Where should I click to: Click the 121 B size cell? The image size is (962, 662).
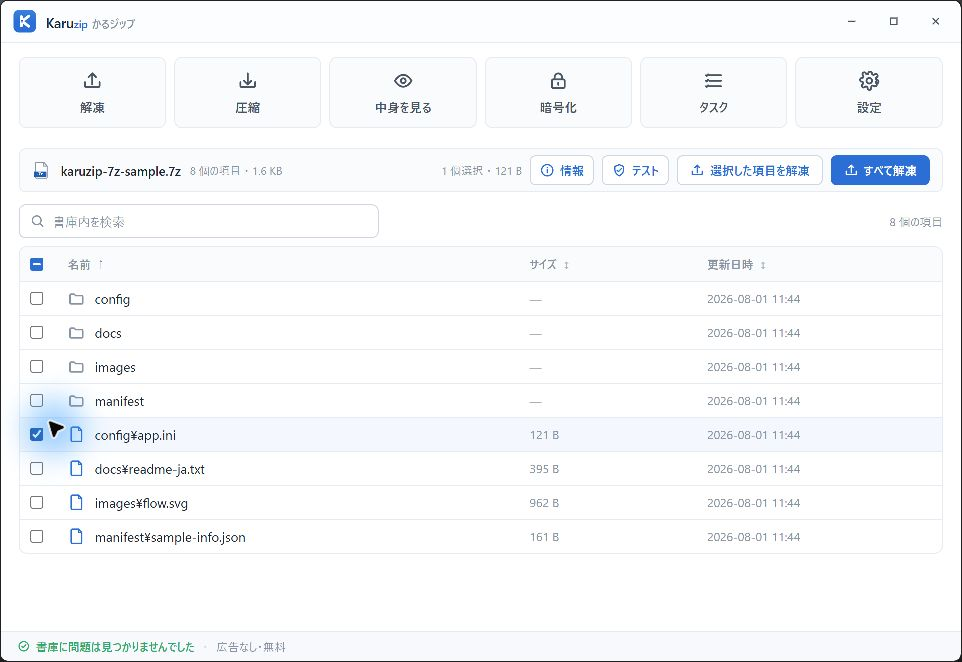[544, 435]
